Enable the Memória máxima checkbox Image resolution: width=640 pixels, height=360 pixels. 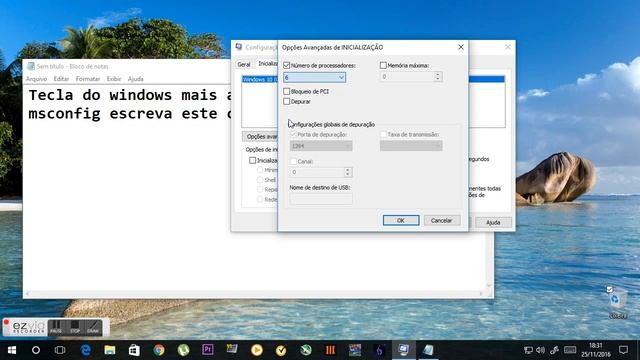click(x=383, y=65)
